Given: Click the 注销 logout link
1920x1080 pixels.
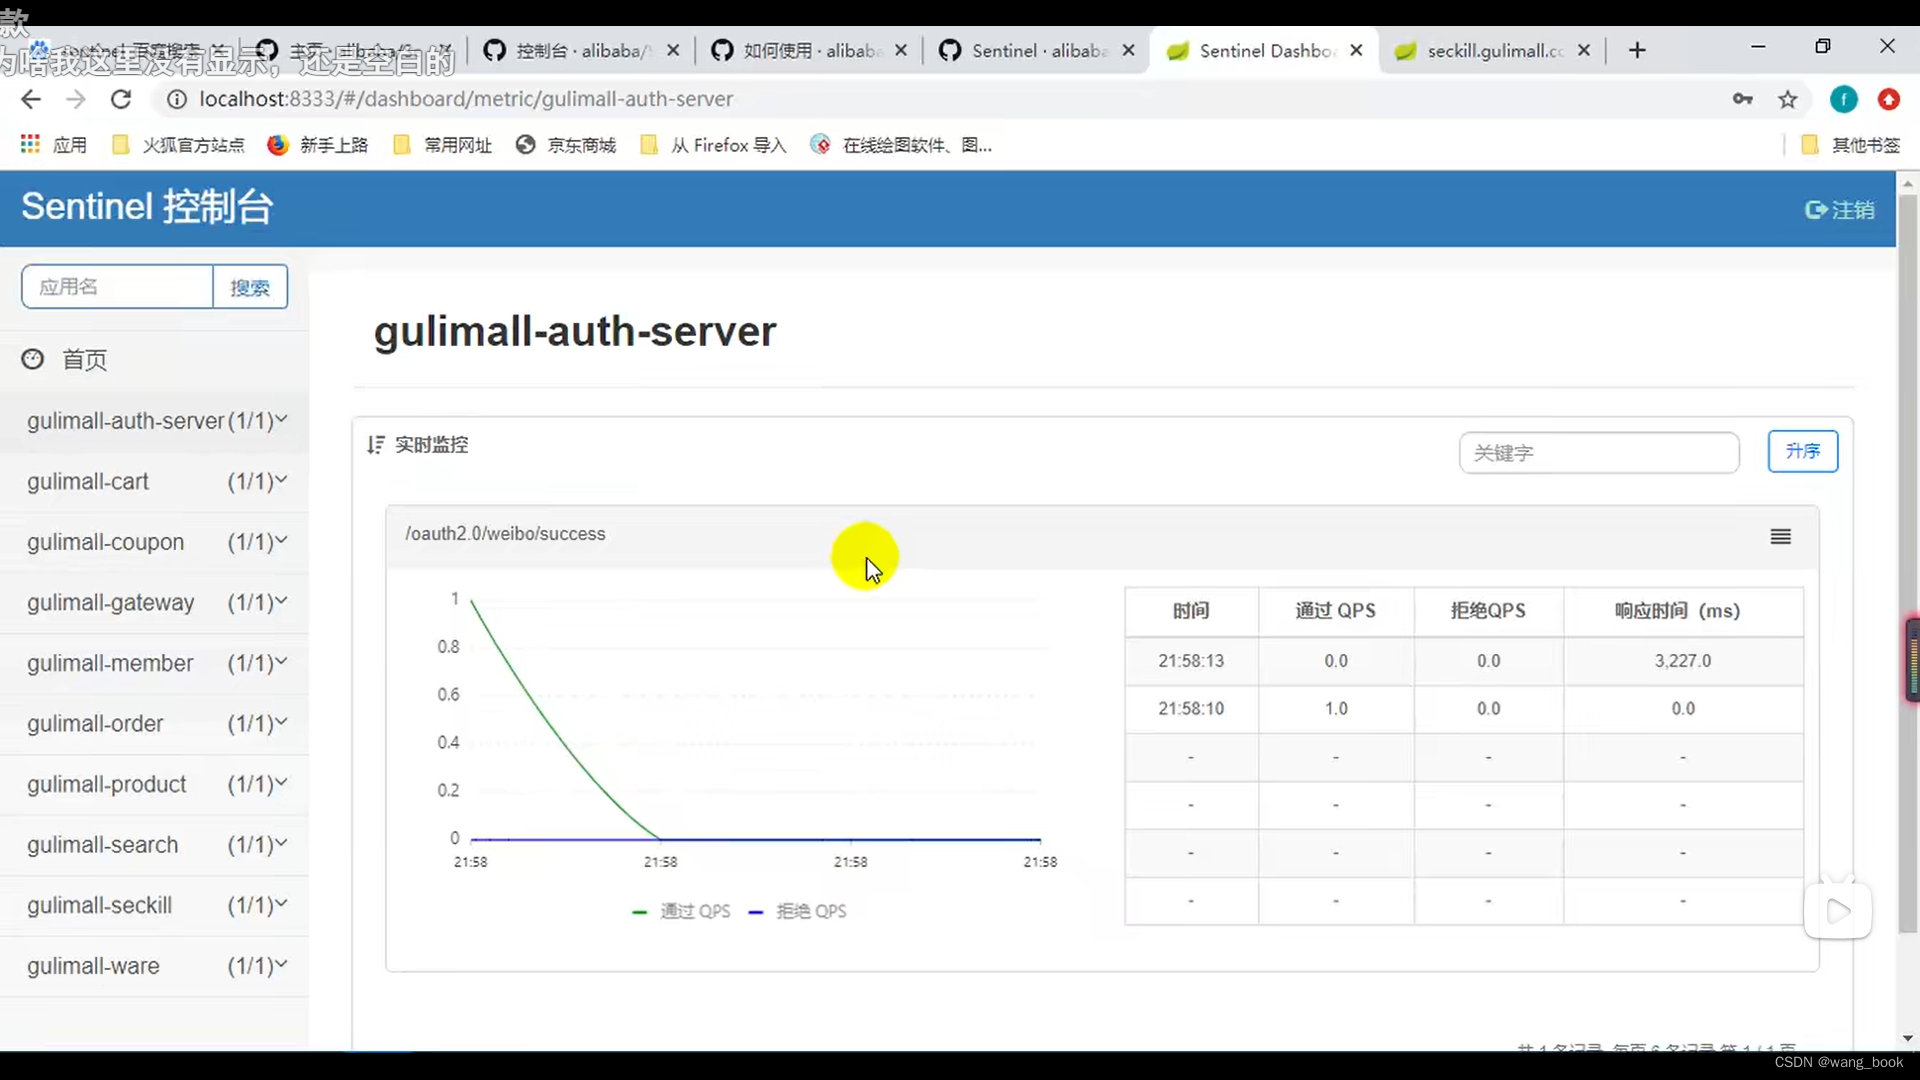Looking at the screenshot, I should coord(1840,210).
